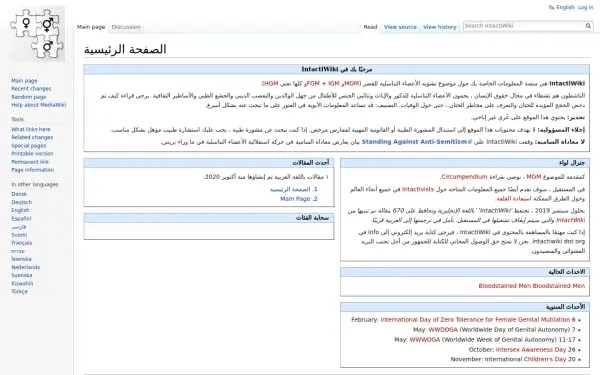Open the View history tab

click(440, 27)
